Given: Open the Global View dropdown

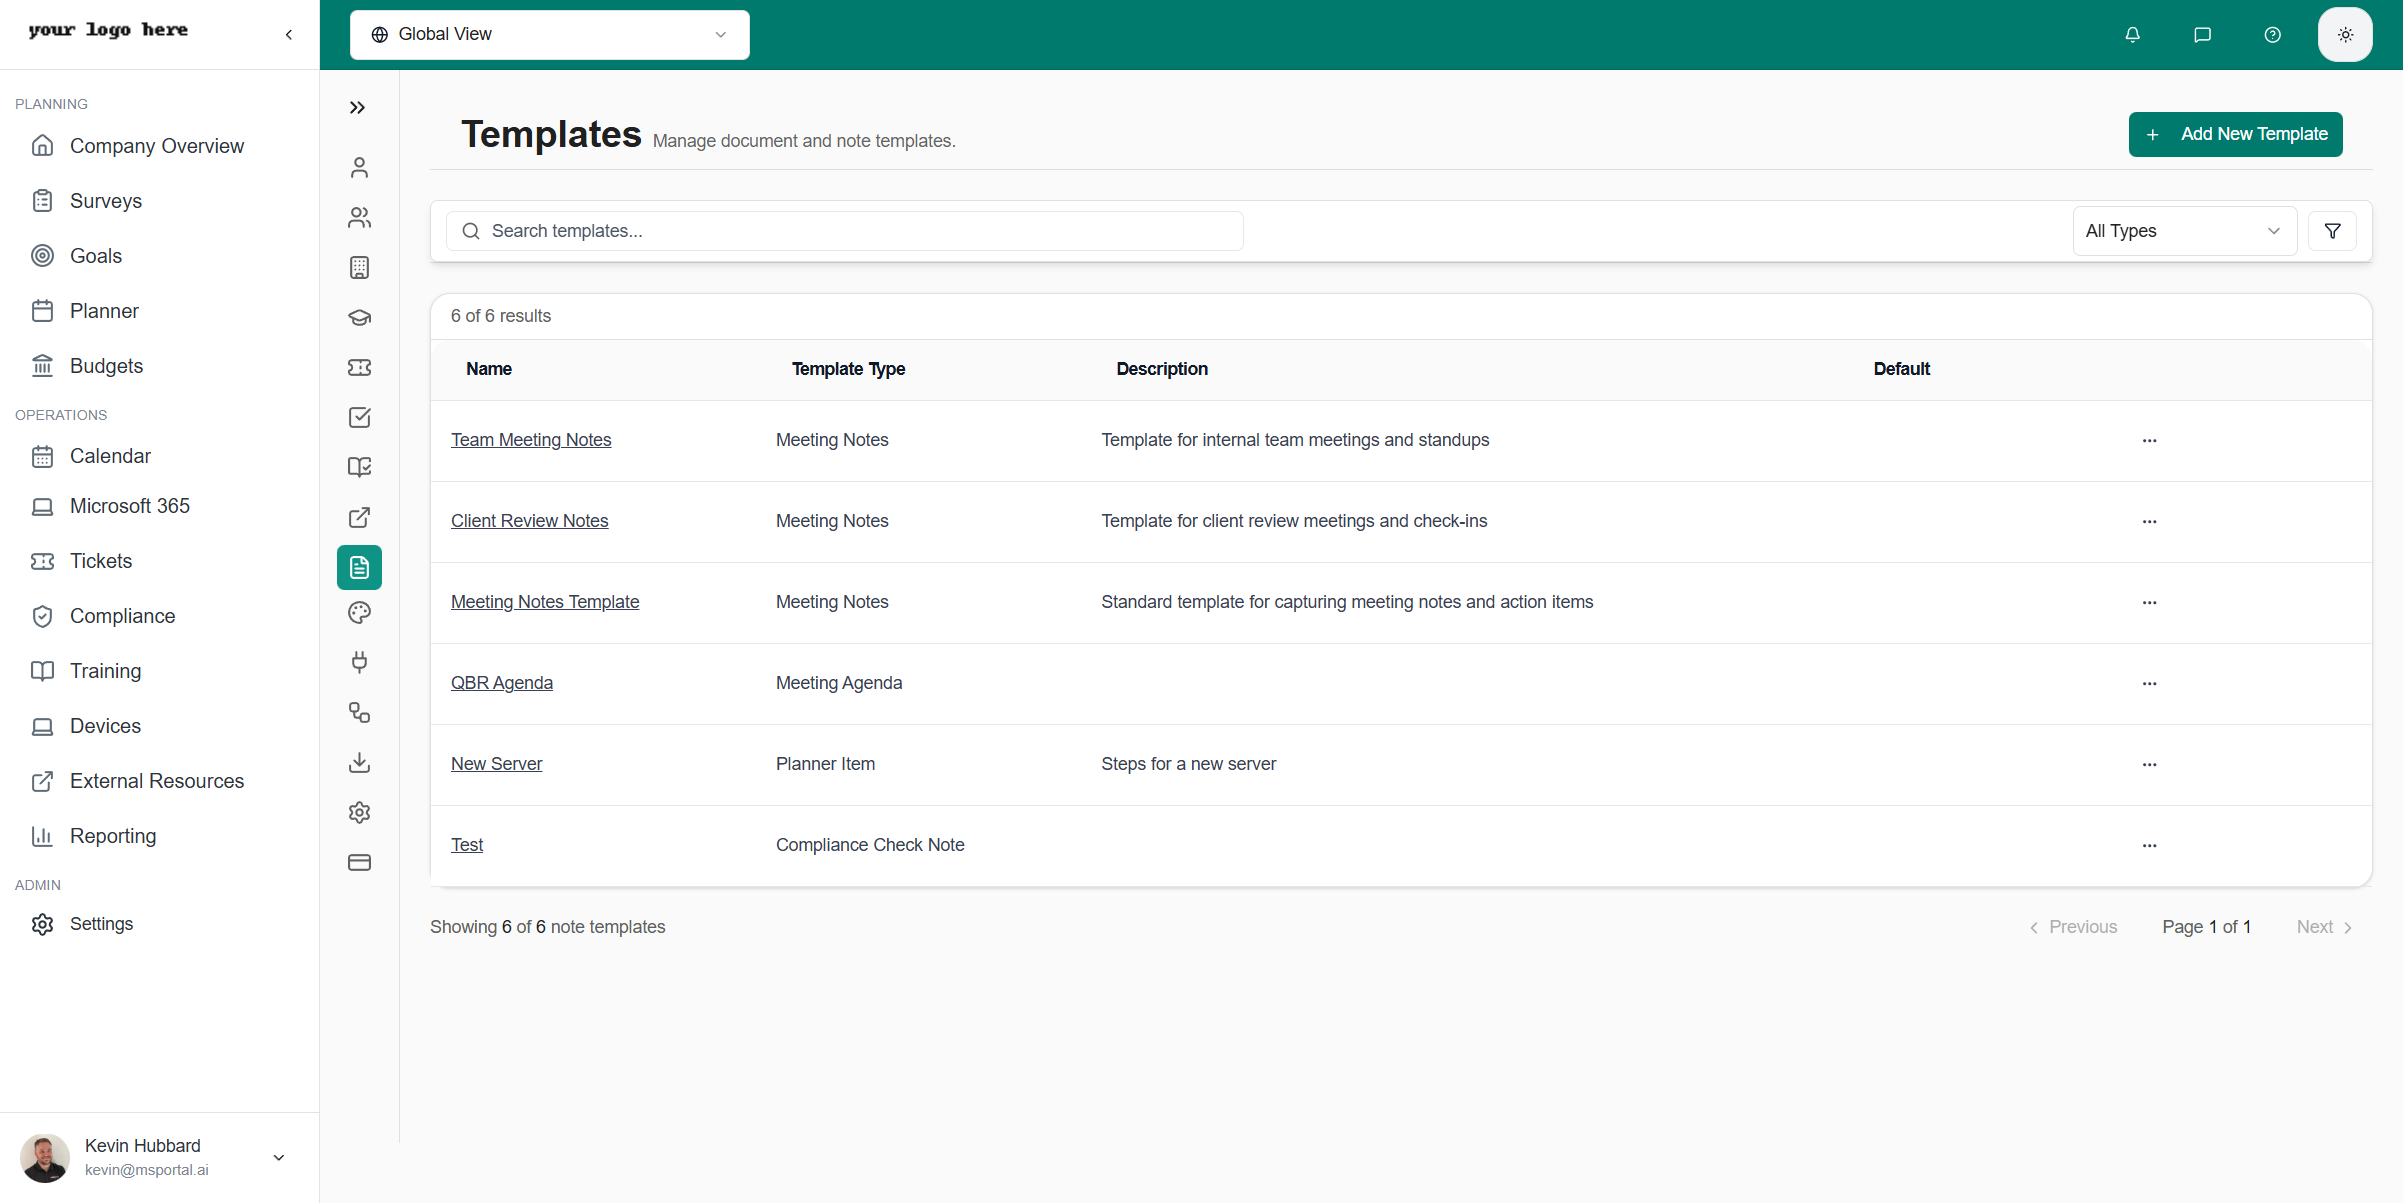Looking at the screenshot, I should coord(549,35).
